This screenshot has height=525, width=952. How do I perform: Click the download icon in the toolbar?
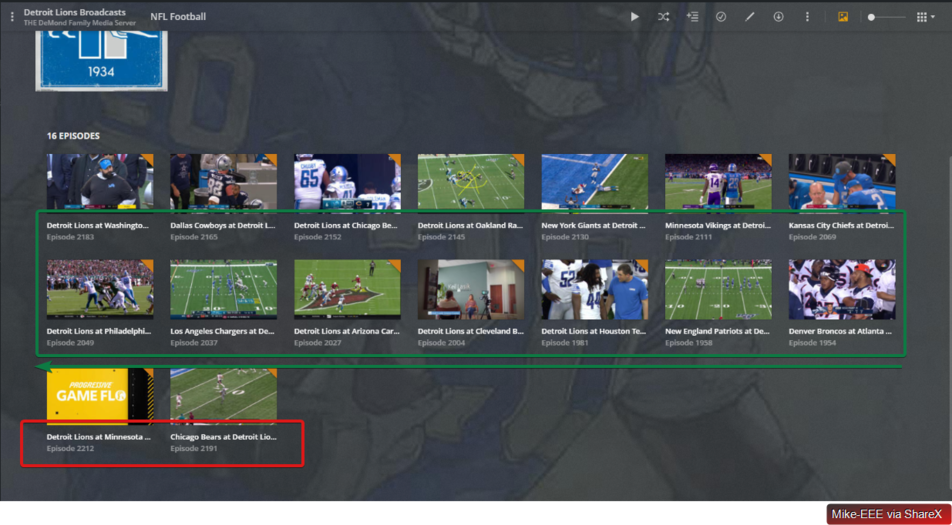tap(778, 17)
